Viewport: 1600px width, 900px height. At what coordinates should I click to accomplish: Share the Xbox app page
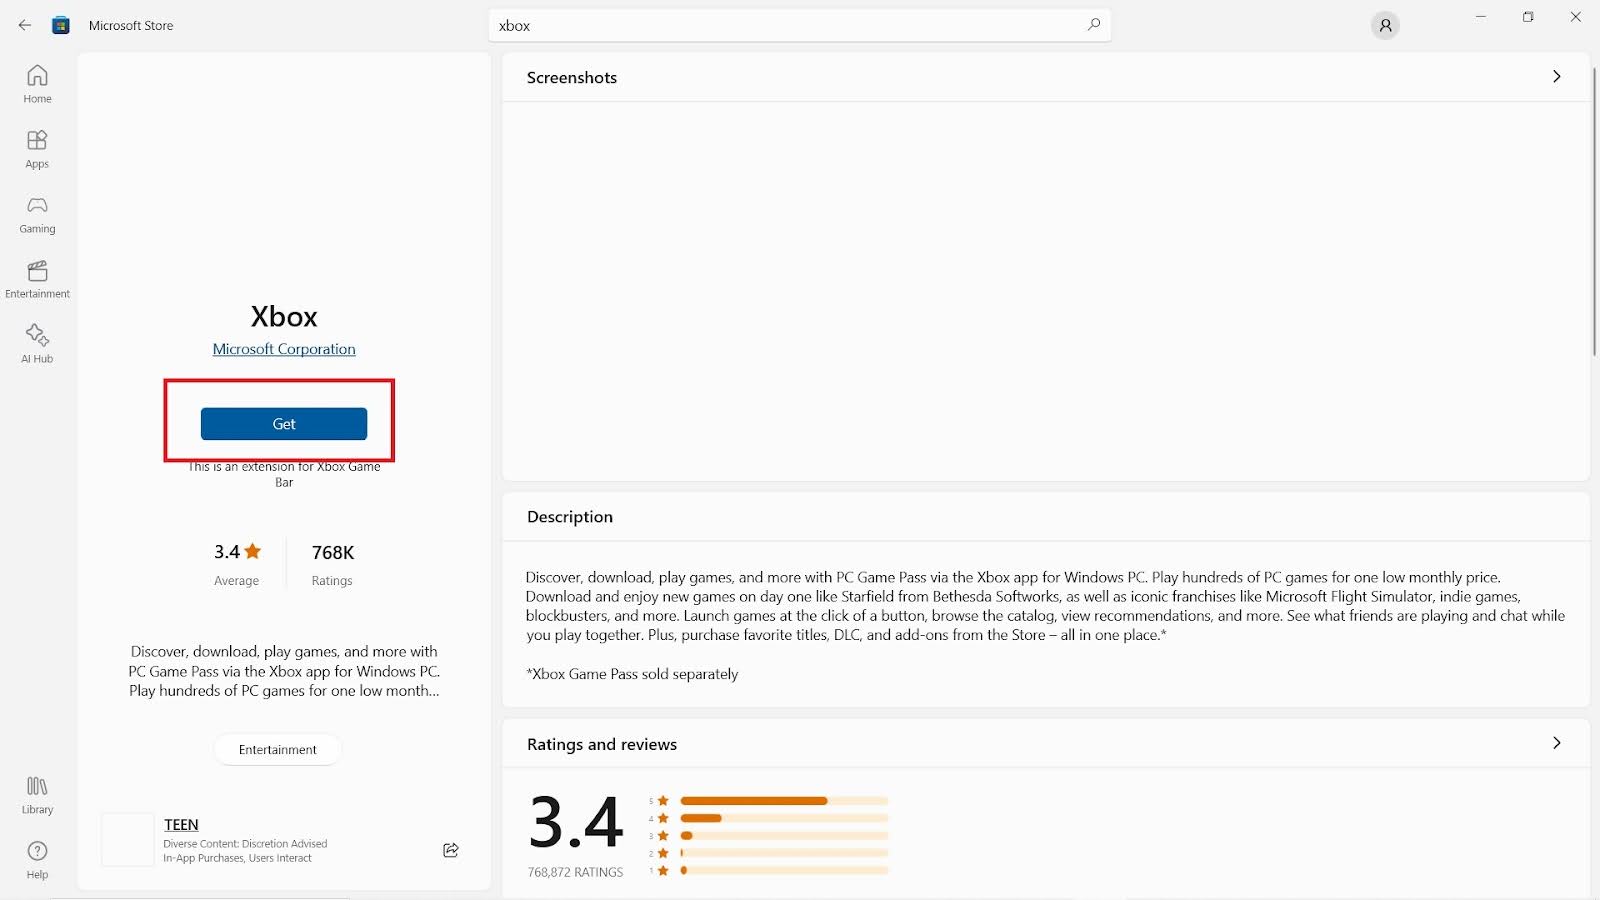(x=451, y=850)
